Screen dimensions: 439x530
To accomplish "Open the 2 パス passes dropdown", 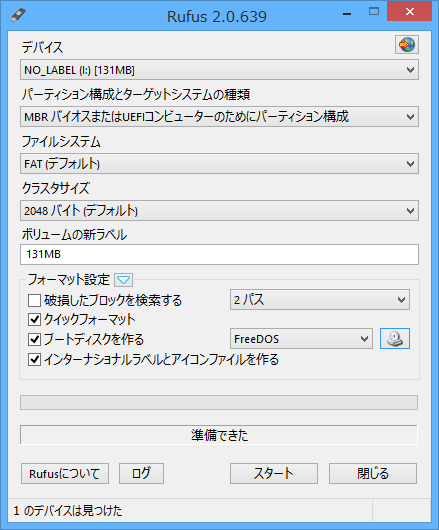I will (320, 299).
